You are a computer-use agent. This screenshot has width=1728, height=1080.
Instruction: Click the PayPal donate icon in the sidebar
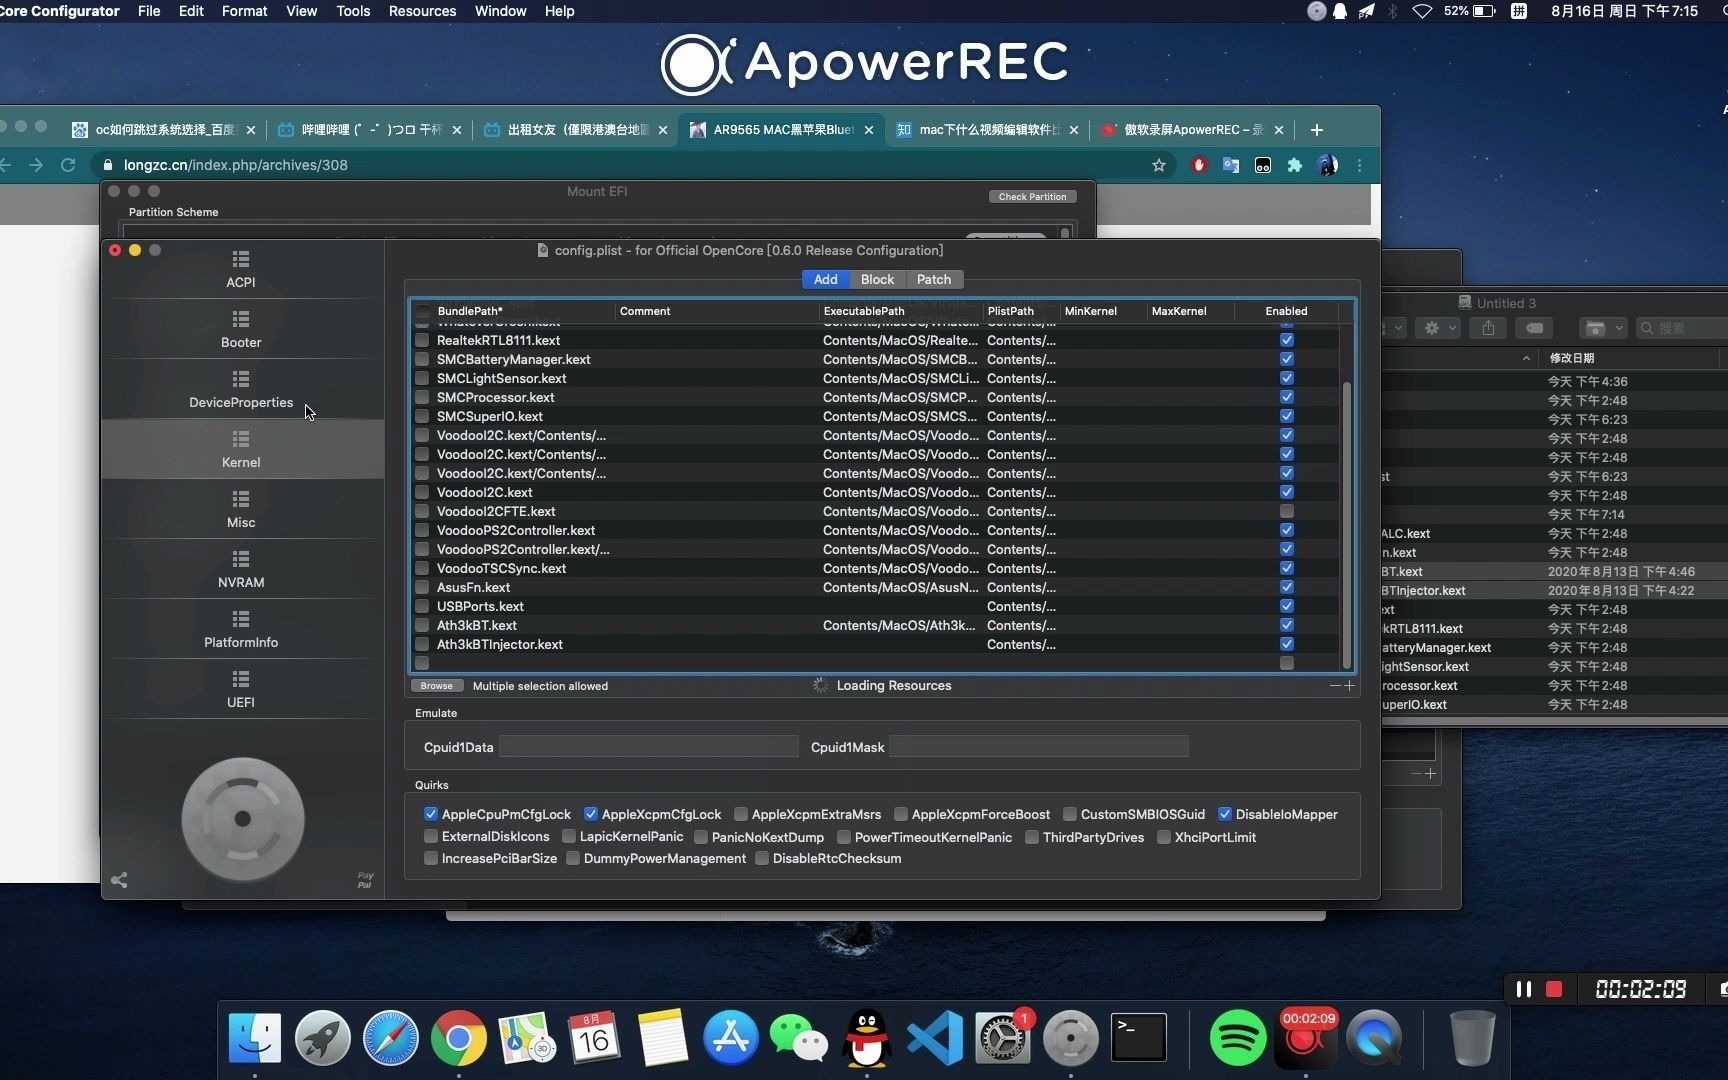(364, 880)
